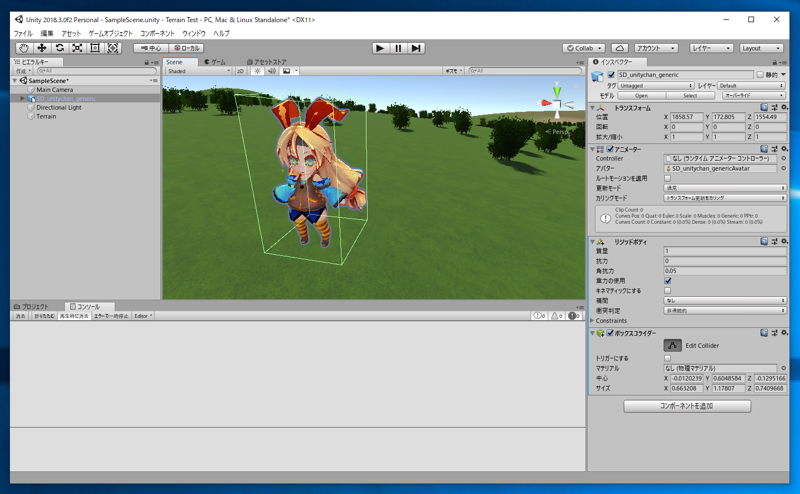
Task: Open the File menu
Action: pyautogui.click(x=22, y=33)
